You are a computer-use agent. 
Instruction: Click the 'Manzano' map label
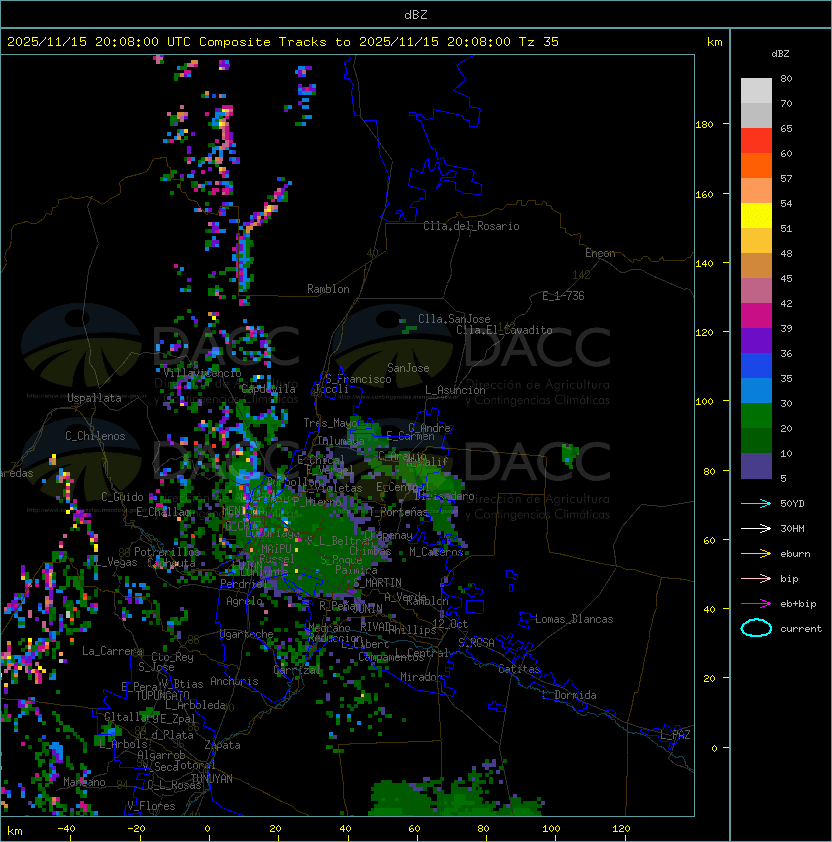(x=84, y=782)
